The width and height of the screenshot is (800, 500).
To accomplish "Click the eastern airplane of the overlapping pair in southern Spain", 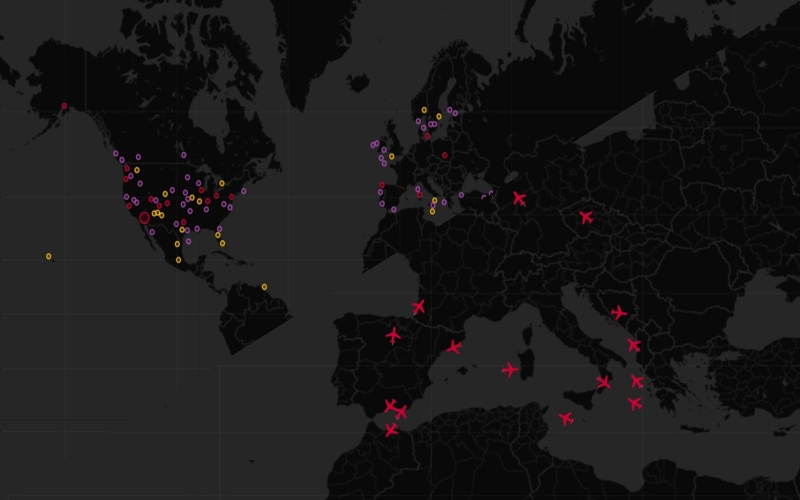I will click(x=402, y=412).
